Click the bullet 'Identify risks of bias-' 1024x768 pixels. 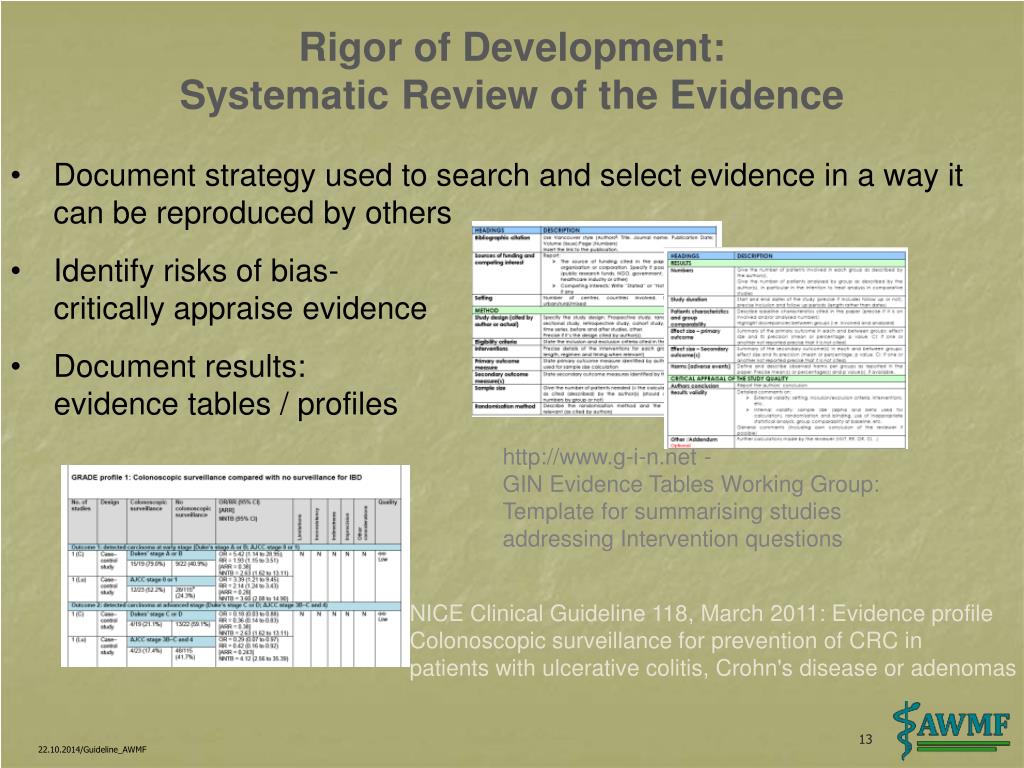tap(196, 271)
